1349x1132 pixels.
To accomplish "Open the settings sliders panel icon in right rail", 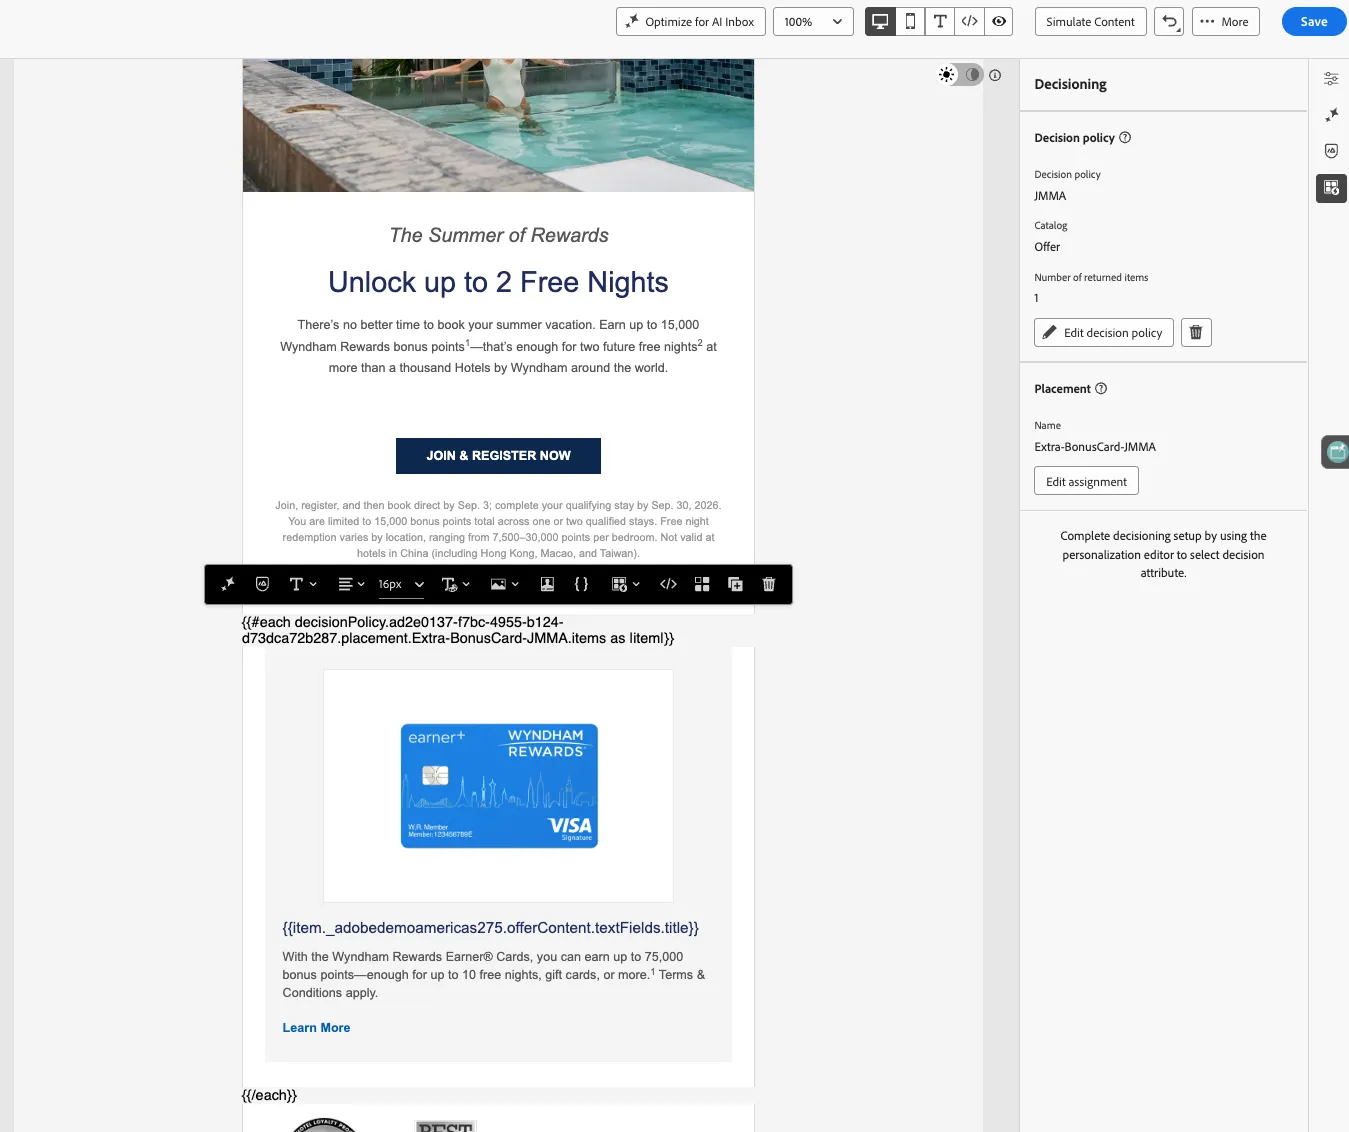I will point(1331,79).
